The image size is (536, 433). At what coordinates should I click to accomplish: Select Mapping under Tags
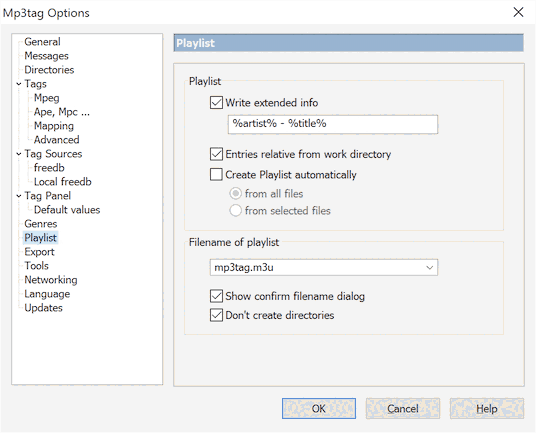pos(54,126)
